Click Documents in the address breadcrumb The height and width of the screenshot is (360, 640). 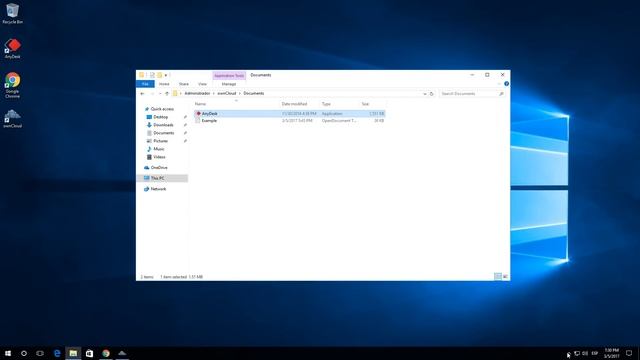coord(253,93)
